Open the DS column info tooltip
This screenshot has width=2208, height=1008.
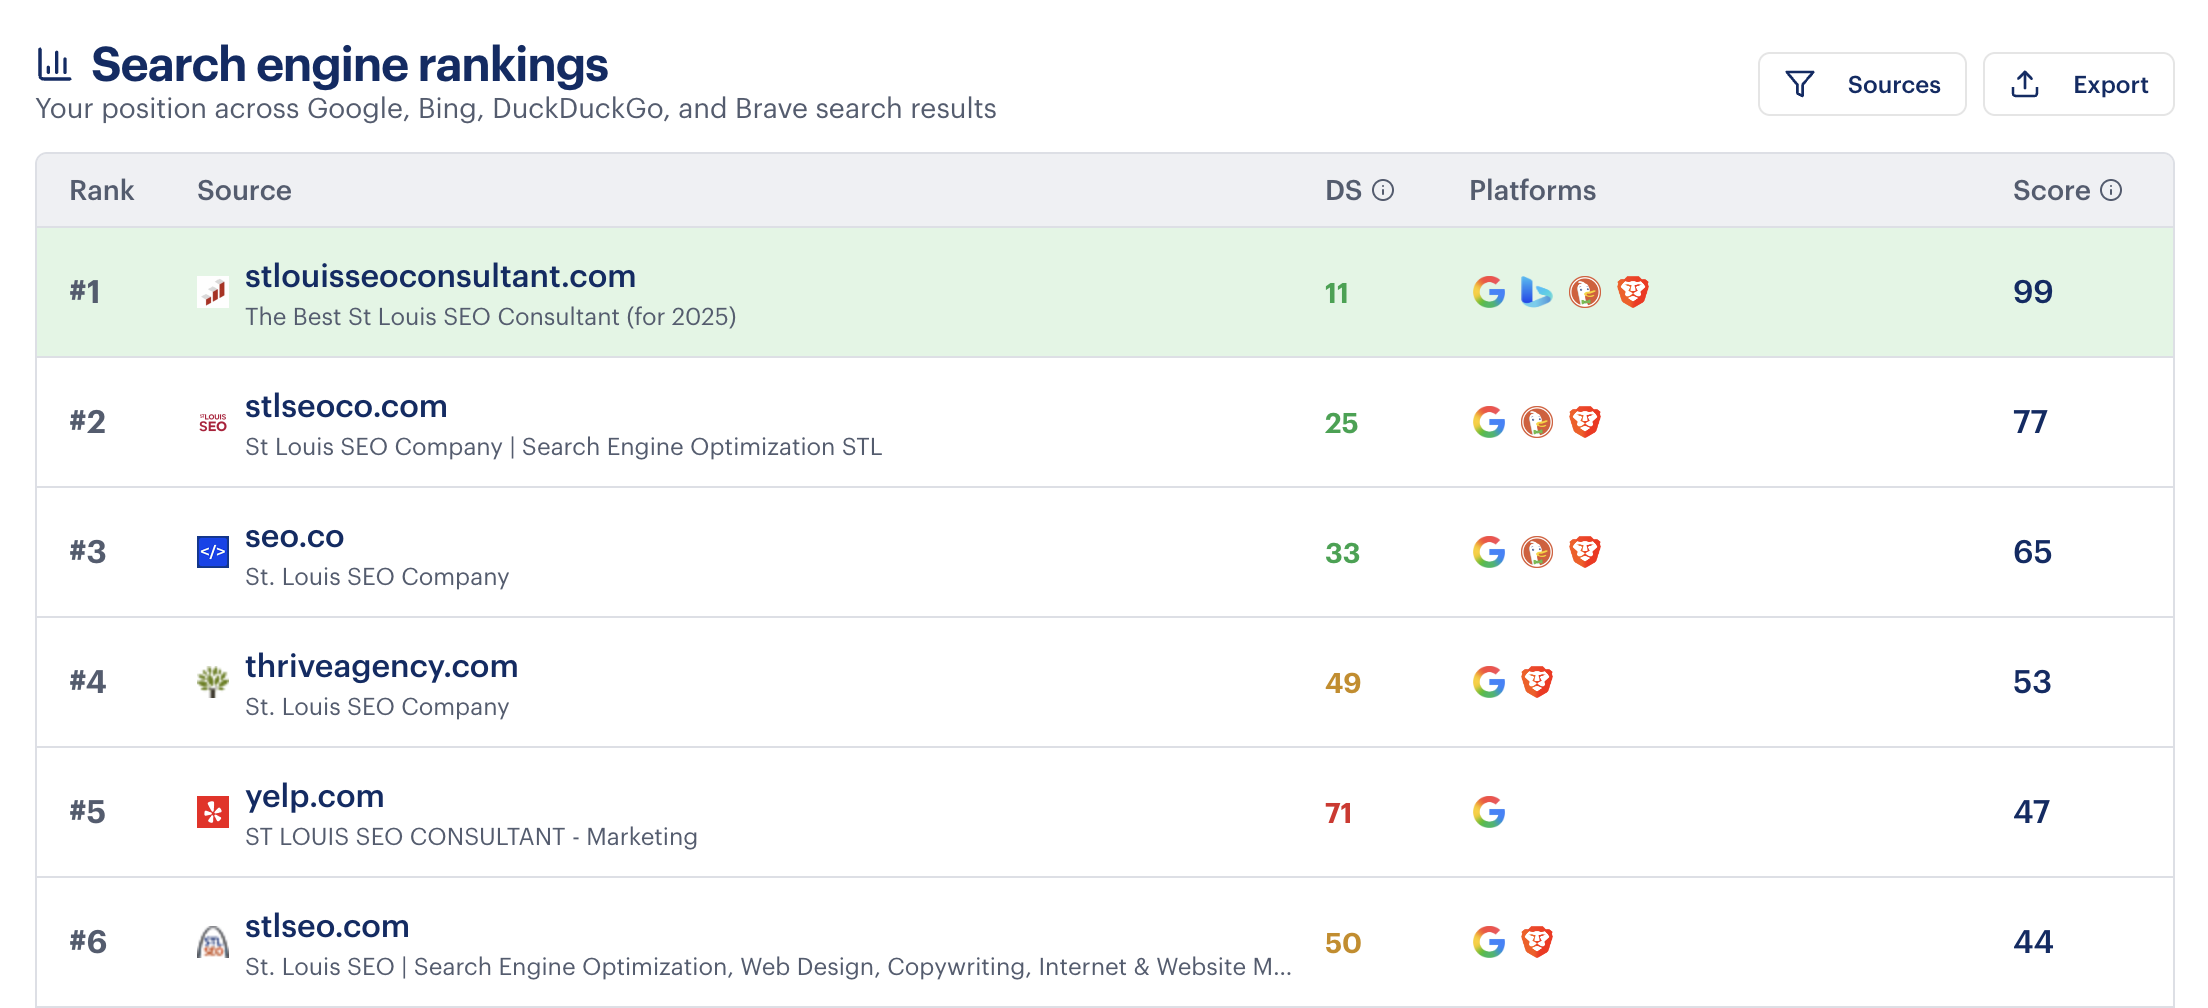pos(1385,189)
